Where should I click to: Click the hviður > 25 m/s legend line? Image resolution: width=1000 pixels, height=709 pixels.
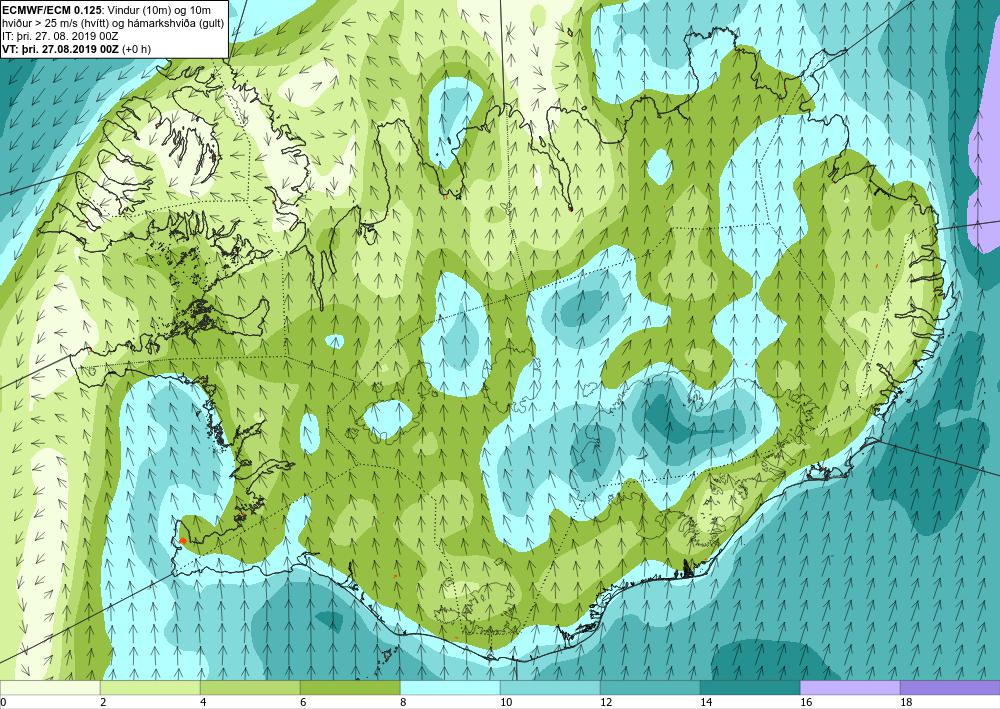(x=113, y=23)
